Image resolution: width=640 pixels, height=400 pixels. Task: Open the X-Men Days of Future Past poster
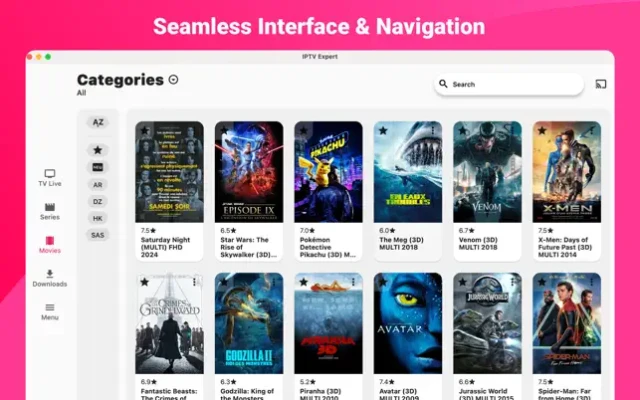tap(567, 170)
